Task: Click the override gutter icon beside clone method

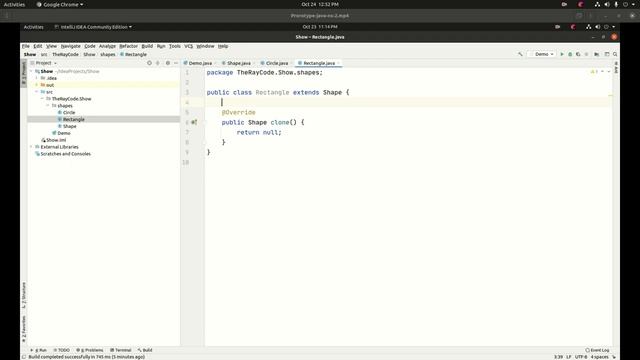Action: click(194, 122)
